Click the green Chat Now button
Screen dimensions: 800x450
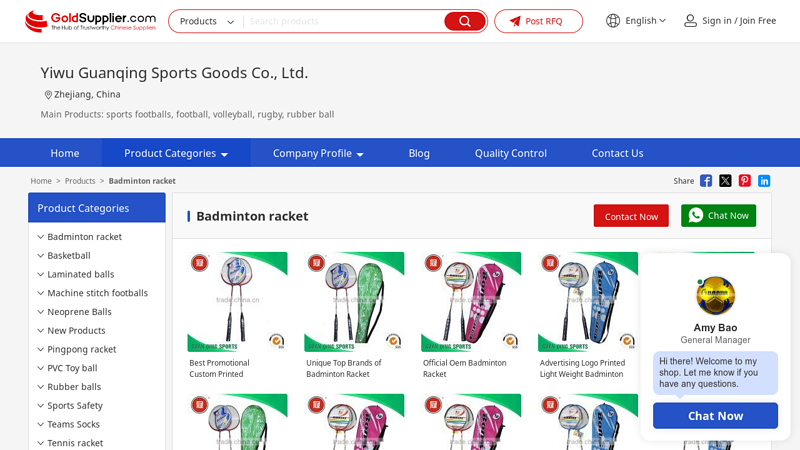pyautogui.click(x=718, y=216)
